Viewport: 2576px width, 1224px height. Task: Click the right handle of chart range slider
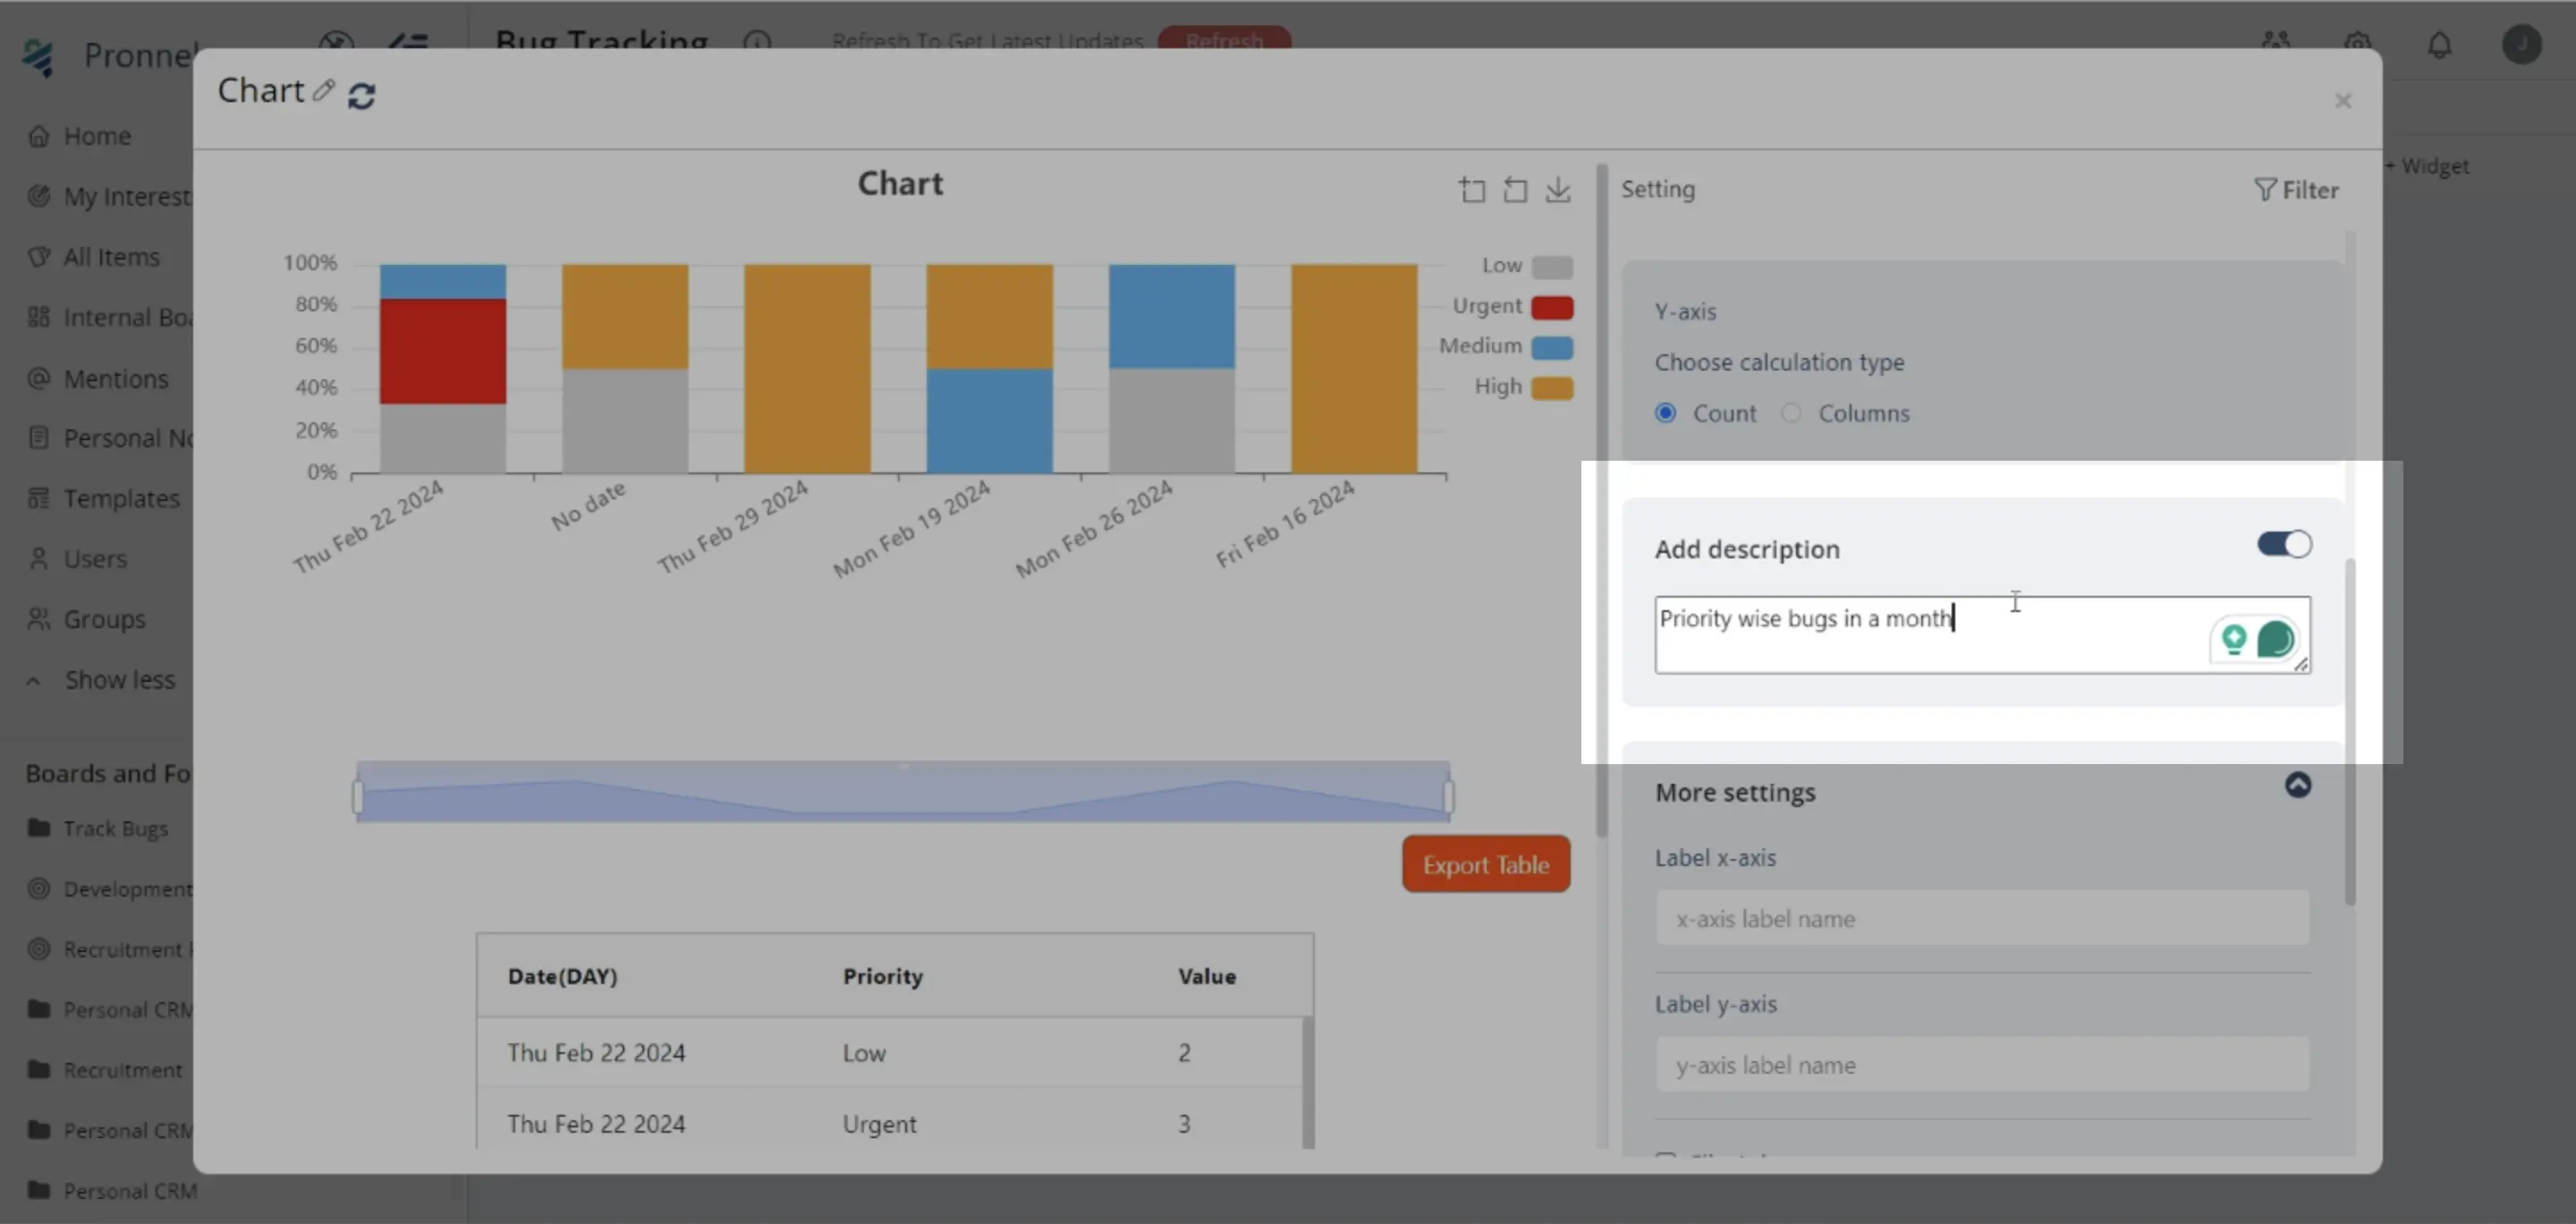pos(1448,796)
